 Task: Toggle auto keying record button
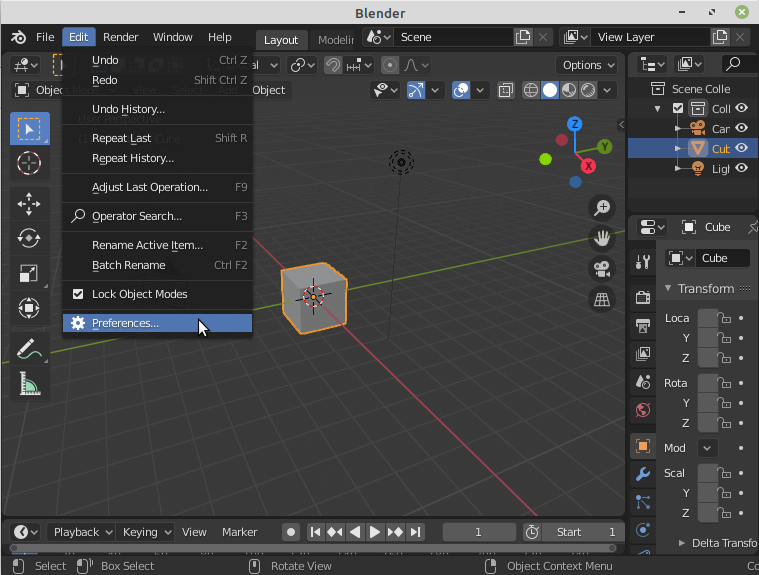[291, 532]
